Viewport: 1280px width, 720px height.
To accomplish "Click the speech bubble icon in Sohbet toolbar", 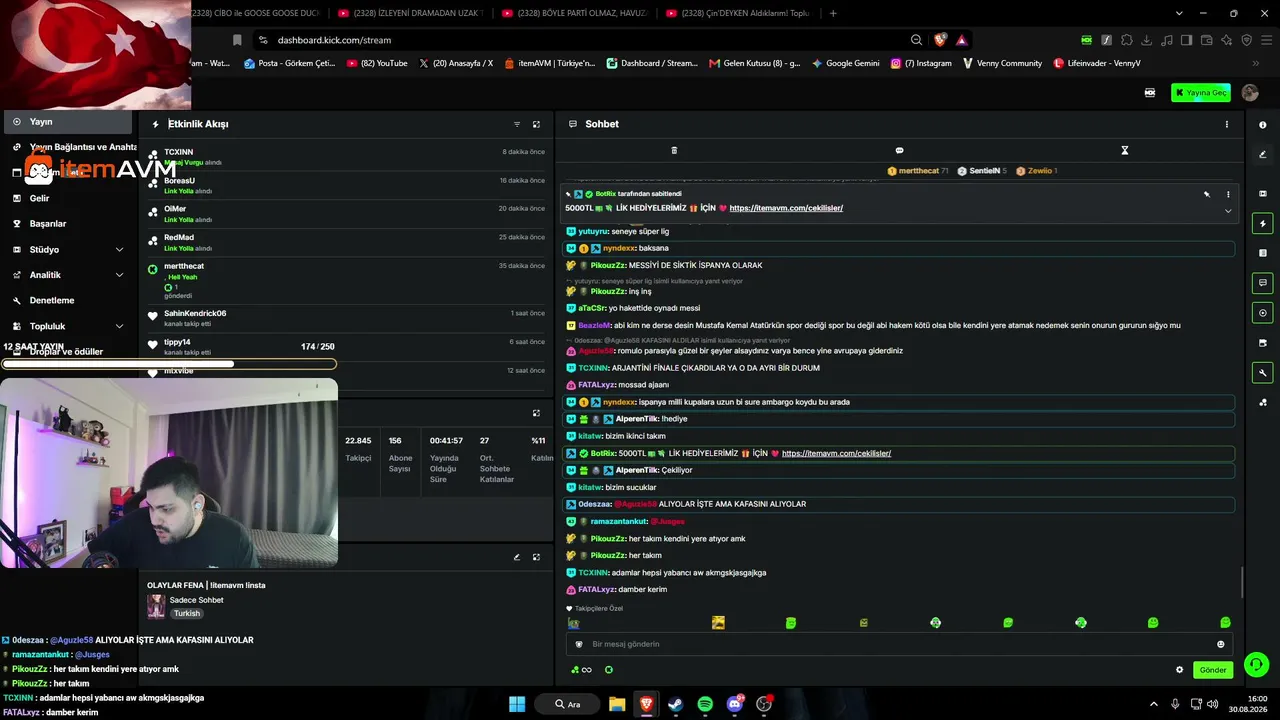I will 899,150.
